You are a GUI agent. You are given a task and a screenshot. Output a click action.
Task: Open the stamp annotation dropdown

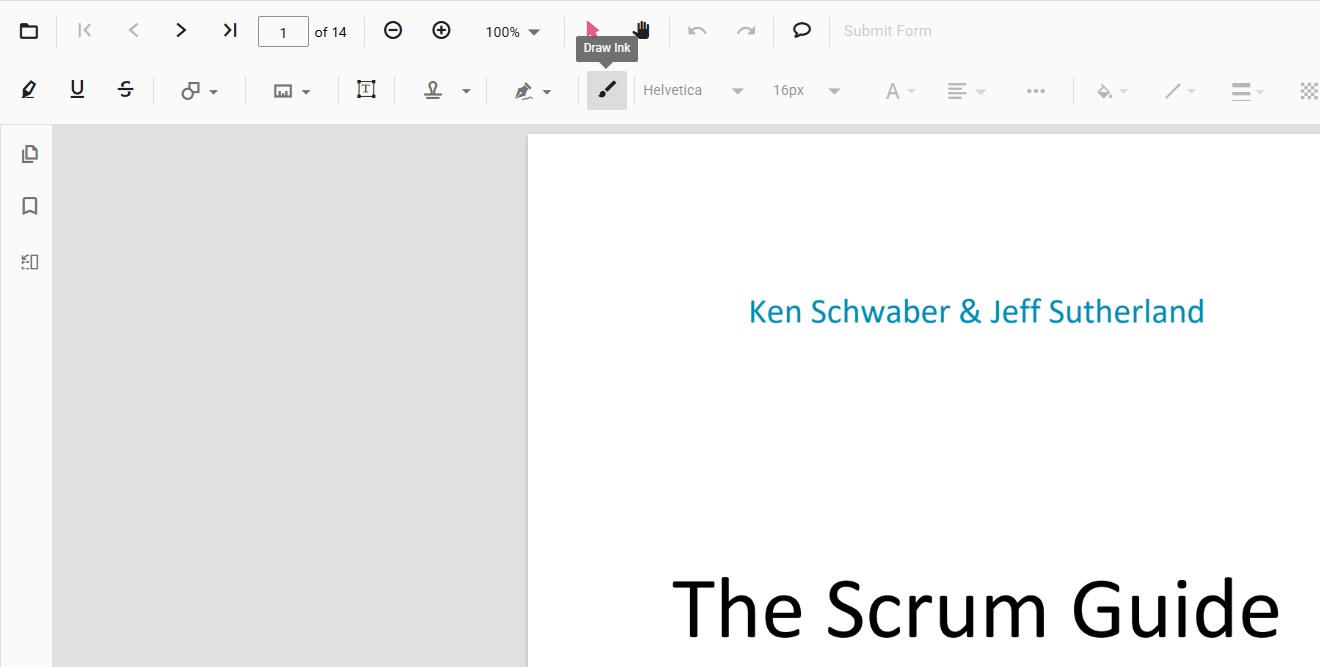tap(445, 91)
